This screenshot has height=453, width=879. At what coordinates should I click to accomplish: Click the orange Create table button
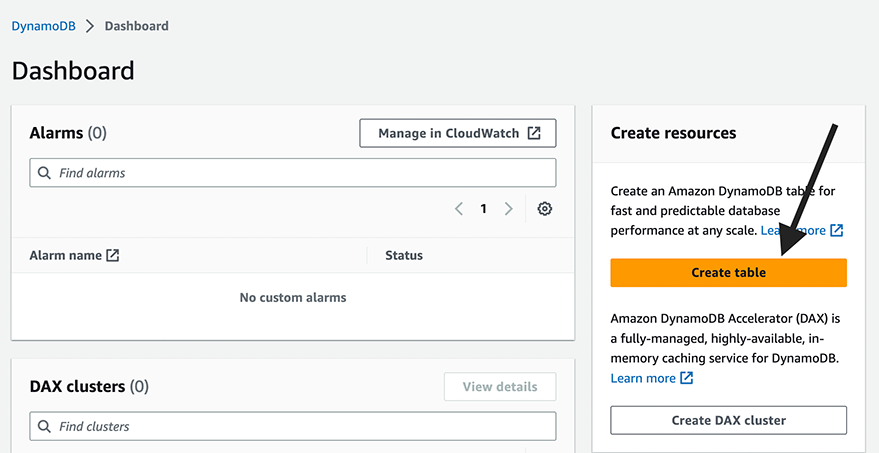click(x=728, y=272)
